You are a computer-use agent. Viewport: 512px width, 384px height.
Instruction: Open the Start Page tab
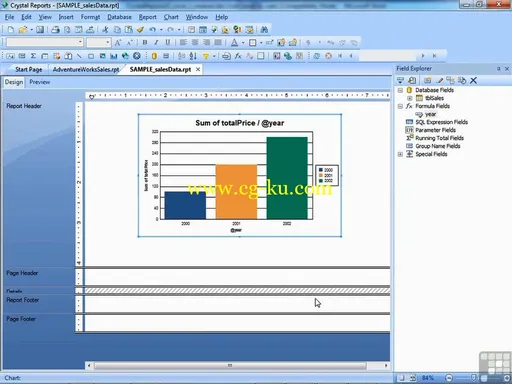[28, 69]
